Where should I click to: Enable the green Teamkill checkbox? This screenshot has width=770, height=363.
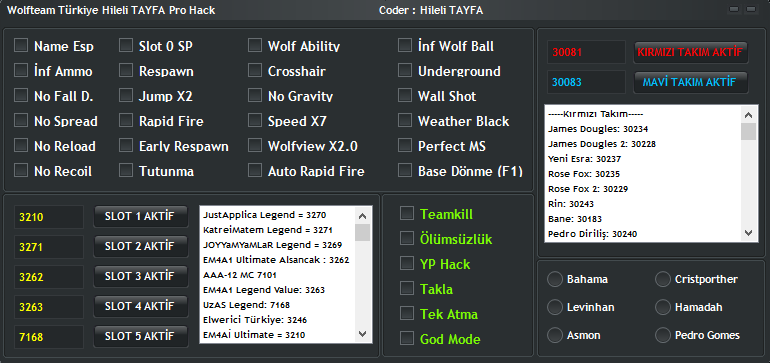(x=407, y=214)
